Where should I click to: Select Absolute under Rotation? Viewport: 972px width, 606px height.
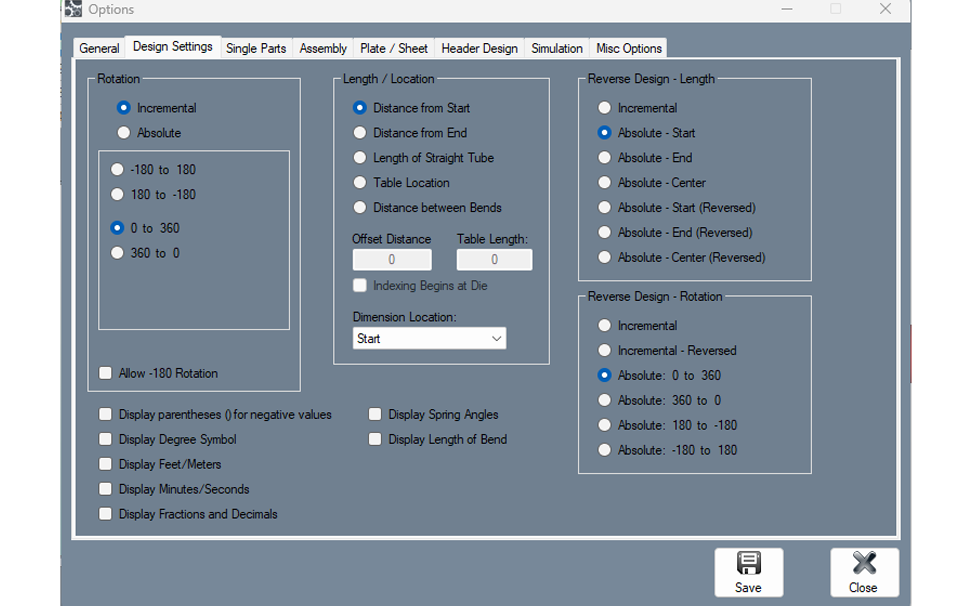click(x=149, y=133)
